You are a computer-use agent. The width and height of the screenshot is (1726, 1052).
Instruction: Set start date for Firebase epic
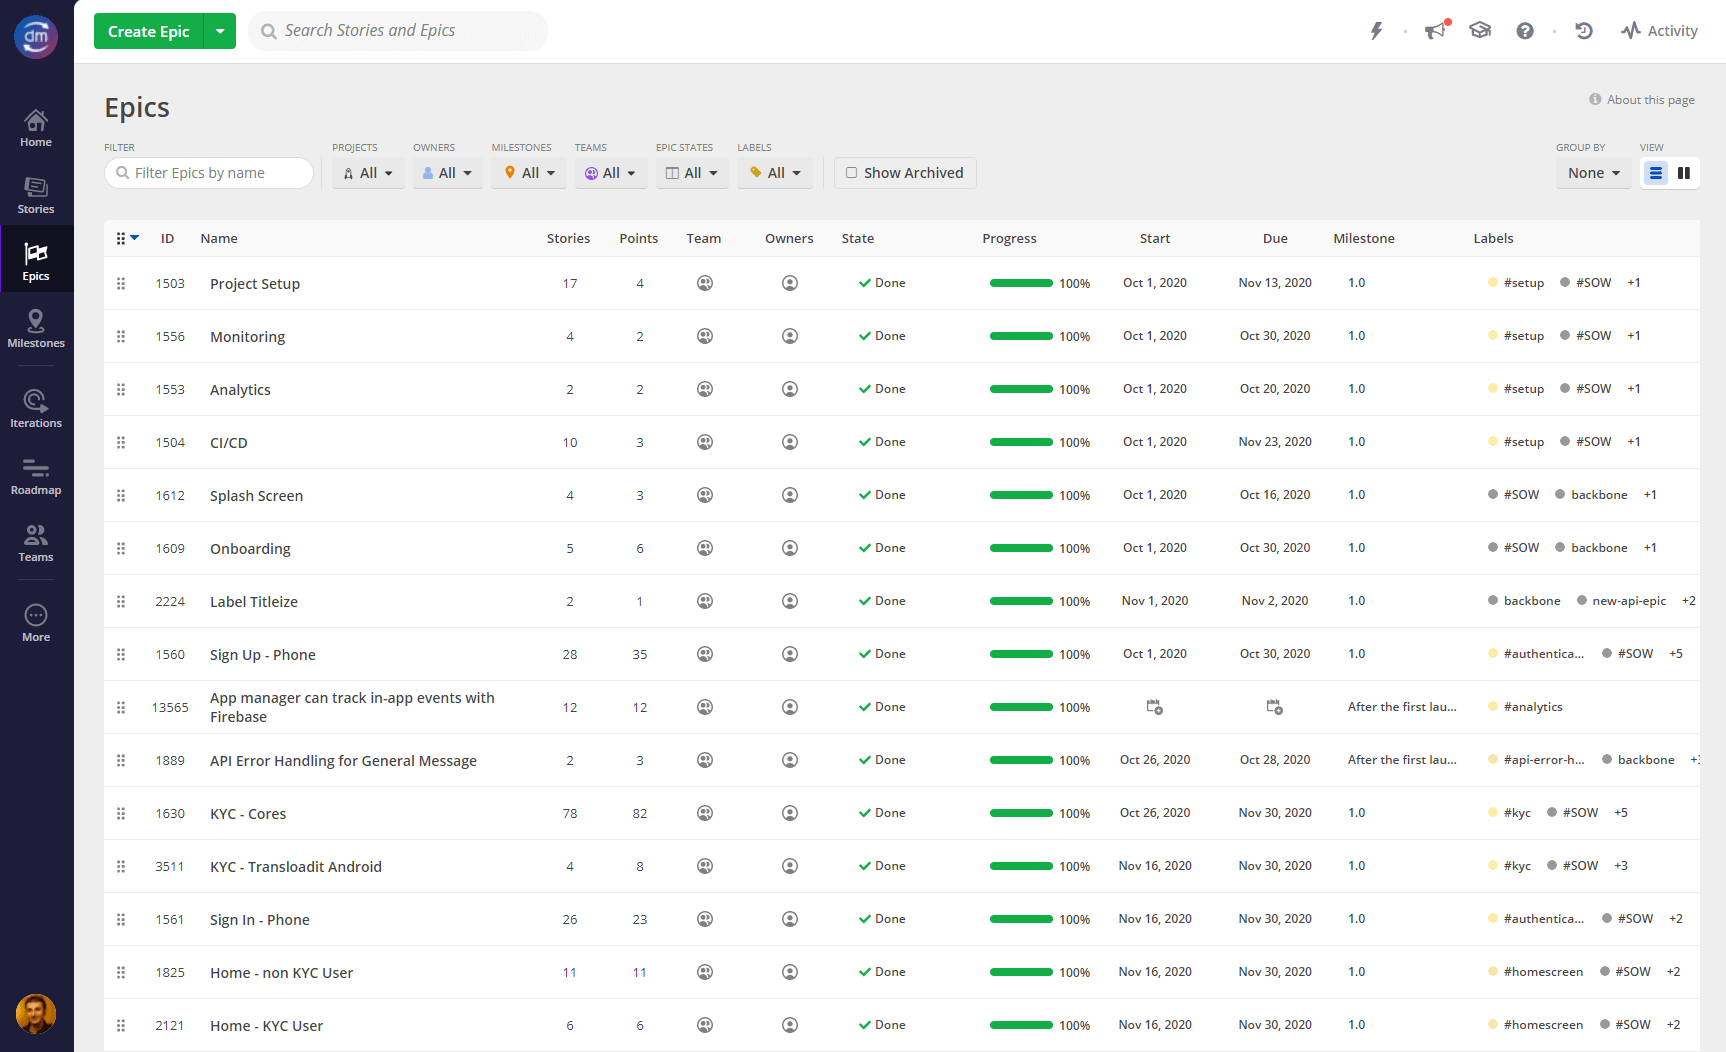1154,707
